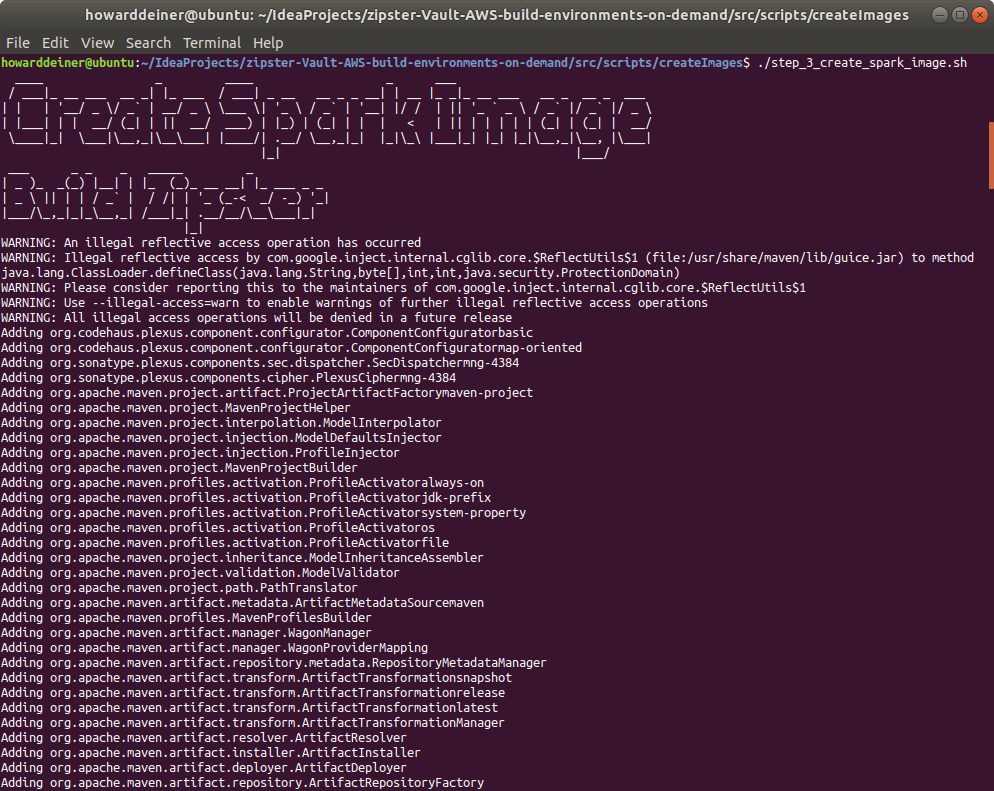The image size is (994, 791).
Task: Click the ProfileActivatoros line
Action: [218, 528]
